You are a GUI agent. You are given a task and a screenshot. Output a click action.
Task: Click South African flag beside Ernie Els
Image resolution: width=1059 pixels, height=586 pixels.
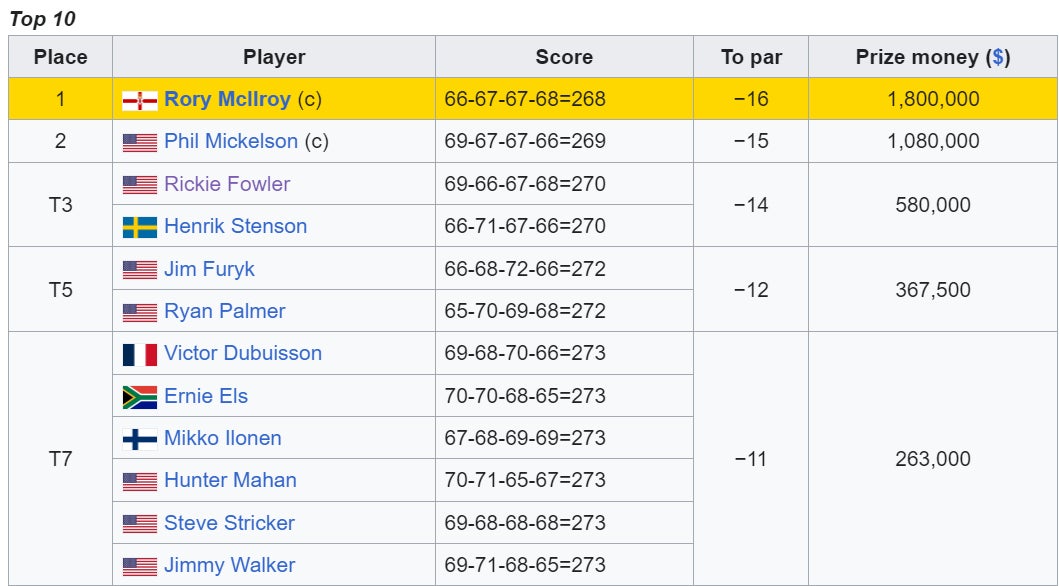139,397
